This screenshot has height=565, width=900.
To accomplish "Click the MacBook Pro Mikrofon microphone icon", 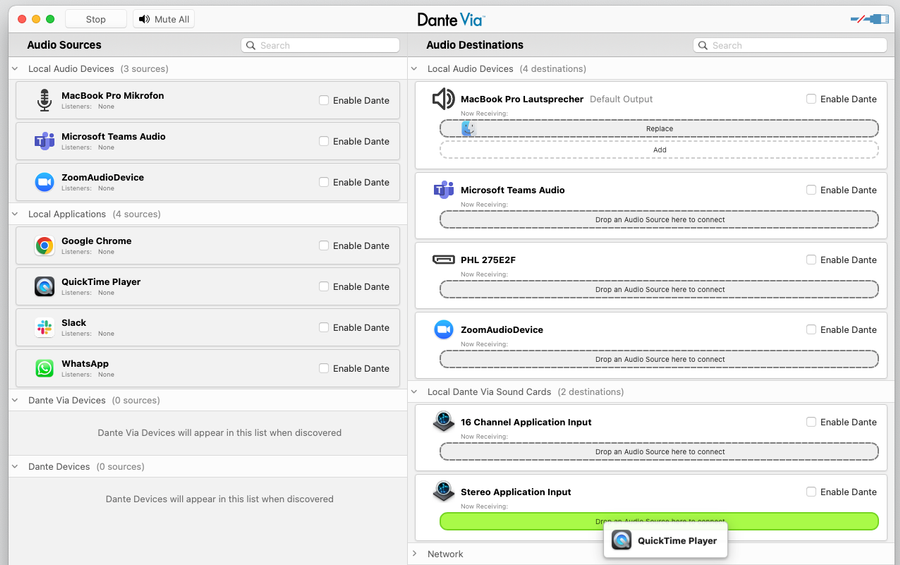I will click(44, 100).
